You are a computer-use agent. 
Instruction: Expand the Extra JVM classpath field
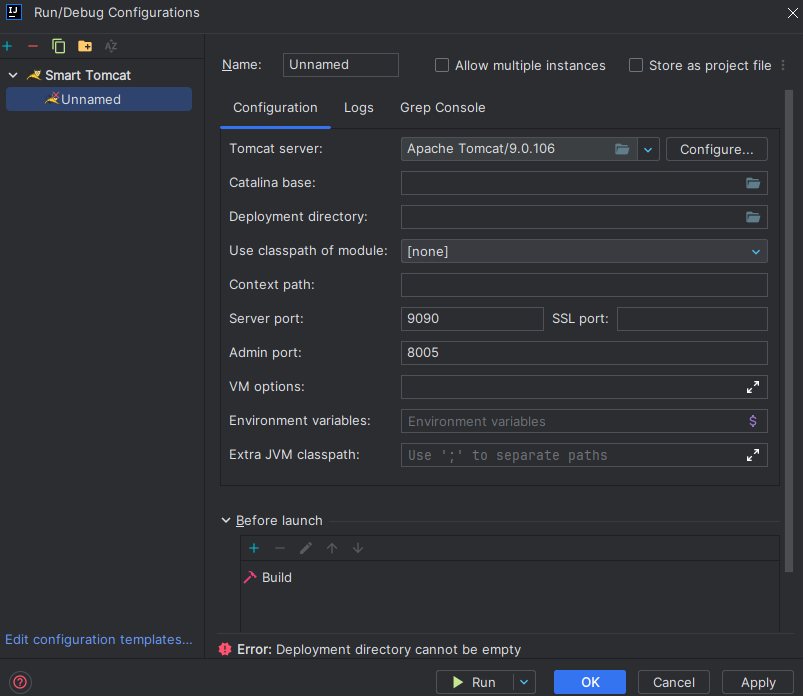click(753, 455)
